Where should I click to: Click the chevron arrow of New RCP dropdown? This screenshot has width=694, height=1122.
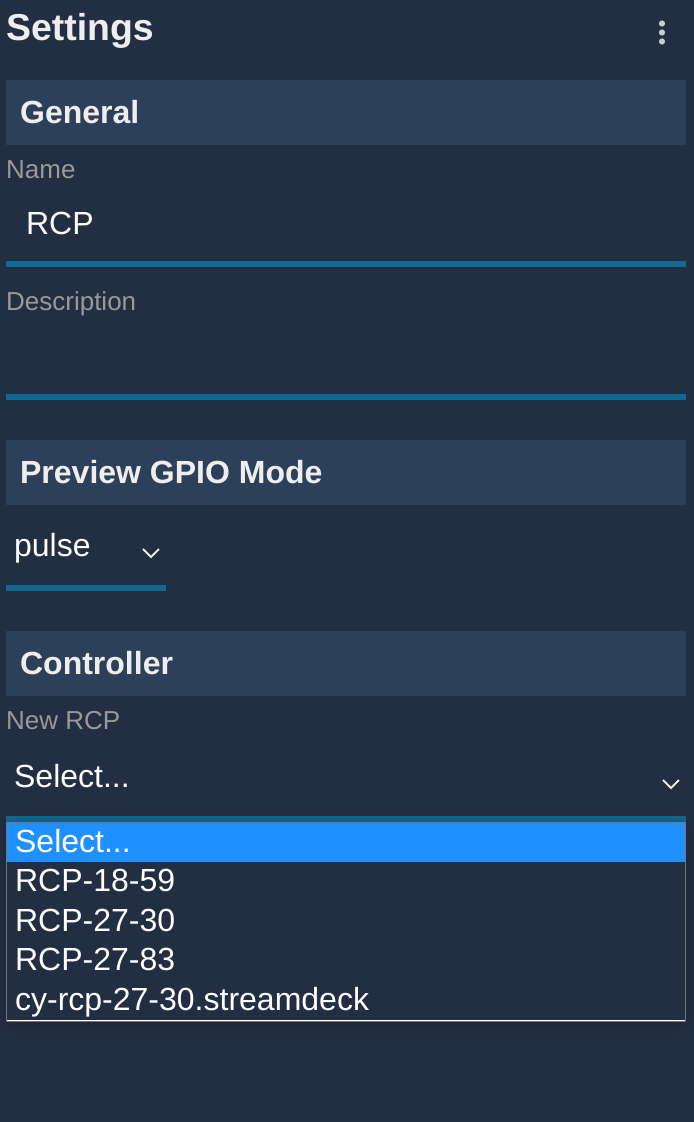click(x=670, y=784)
